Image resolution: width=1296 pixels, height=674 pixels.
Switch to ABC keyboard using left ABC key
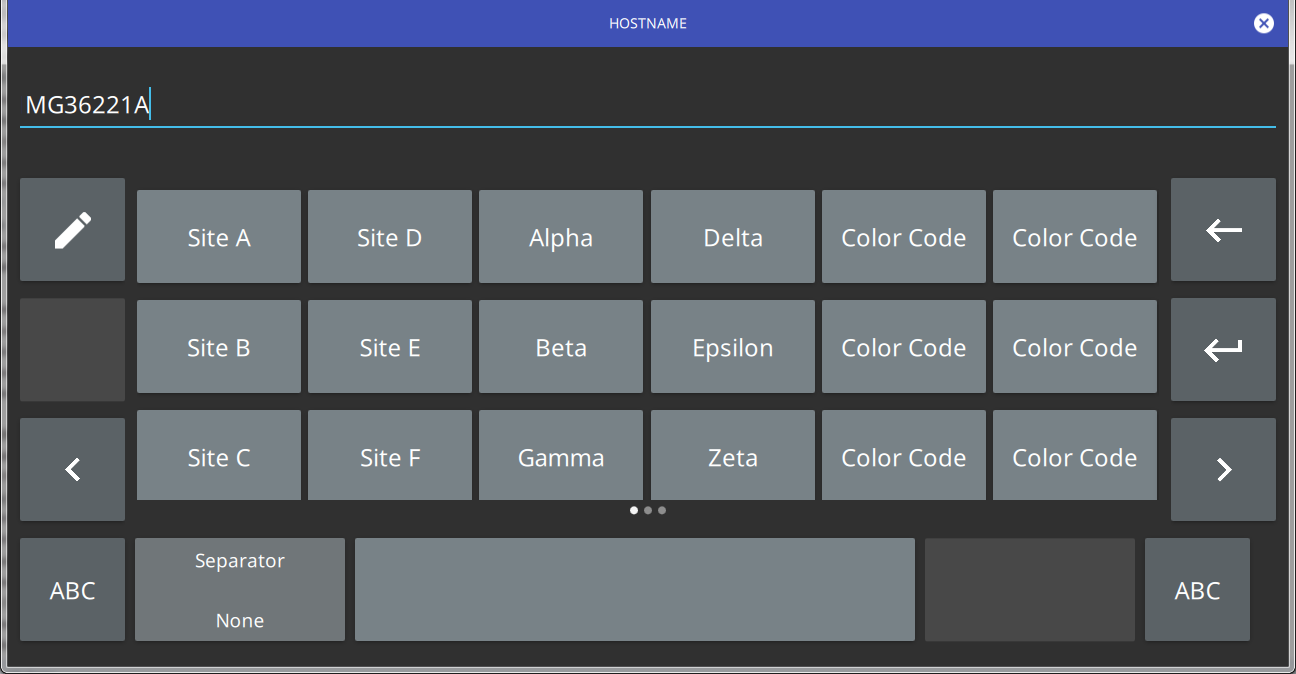click(x=72, y=590)
